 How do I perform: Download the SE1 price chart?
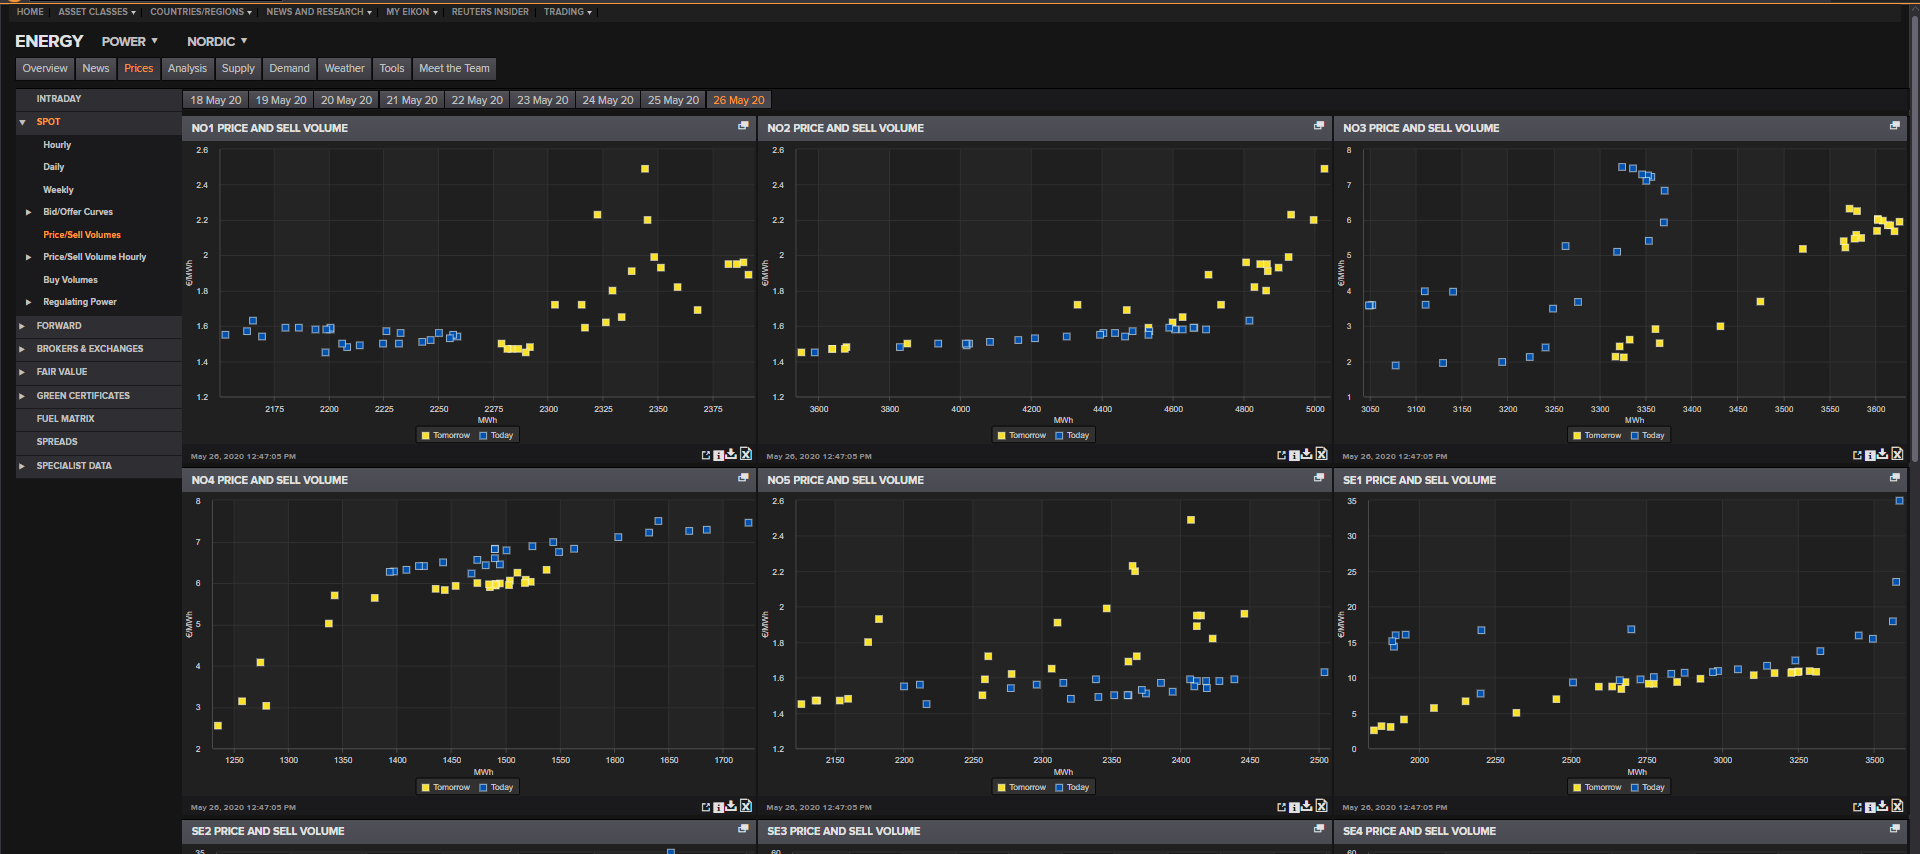click(x=1883, y=806)
